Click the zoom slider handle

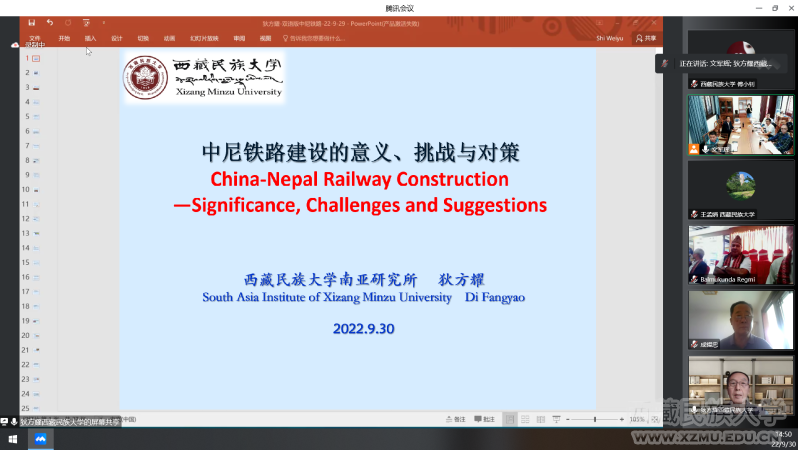[594, 419]
